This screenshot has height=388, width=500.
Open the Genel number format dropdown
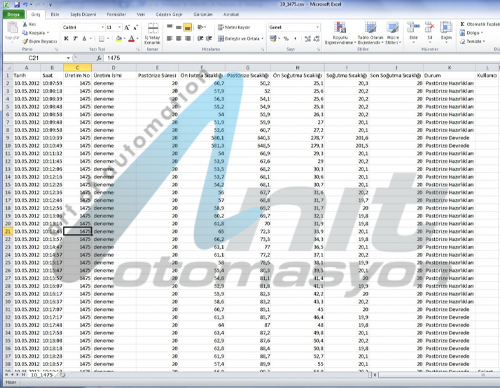tap(294, 27)
